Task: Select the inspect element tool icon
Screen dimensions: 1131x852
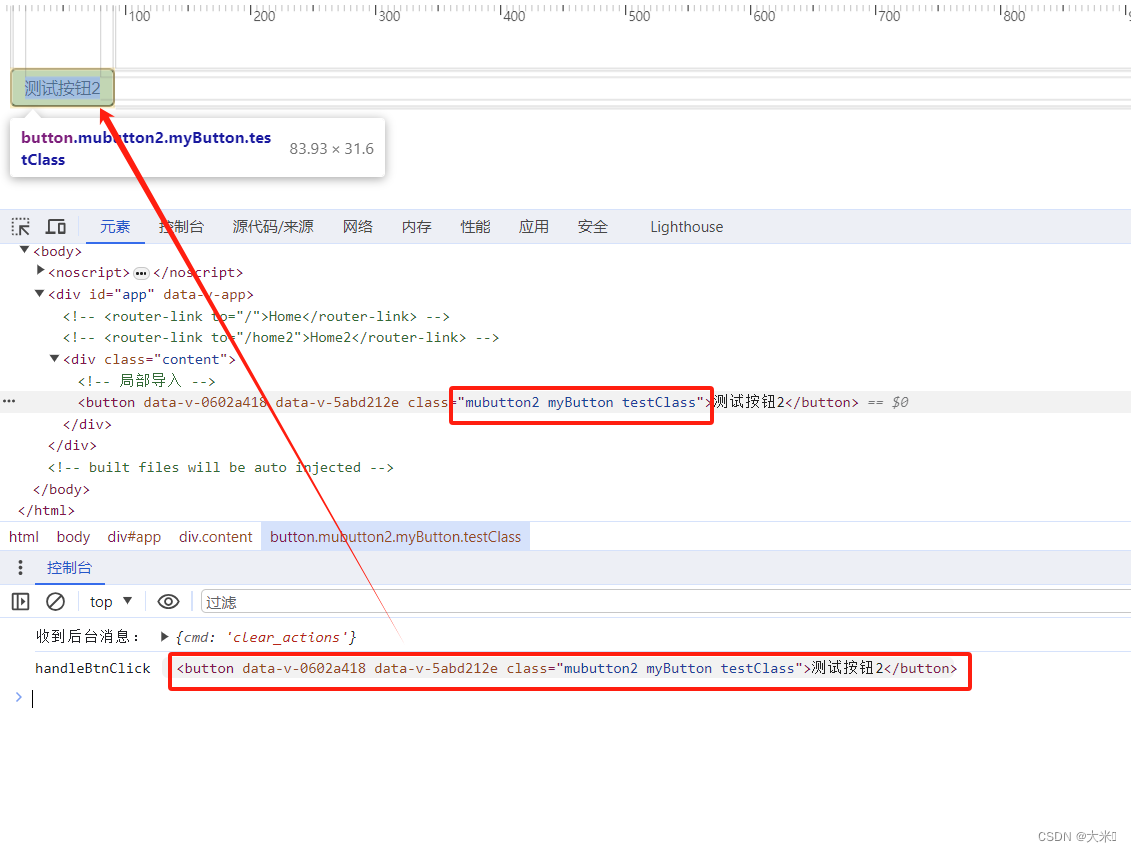Action: (x=20, y=226)
